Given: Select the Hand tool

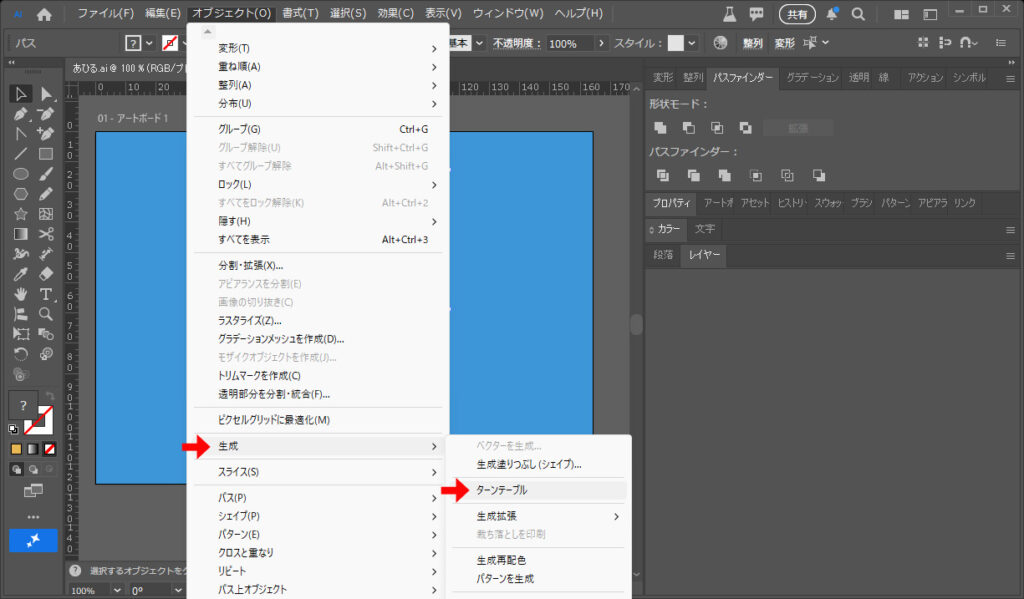Looking at the screenshot, I should click(x=20, y=294).
